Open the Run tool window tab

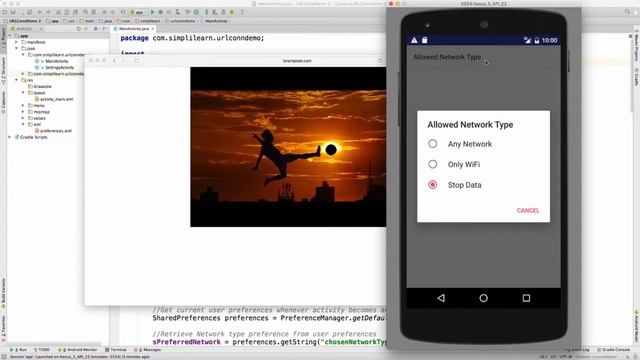click(19, 350)
